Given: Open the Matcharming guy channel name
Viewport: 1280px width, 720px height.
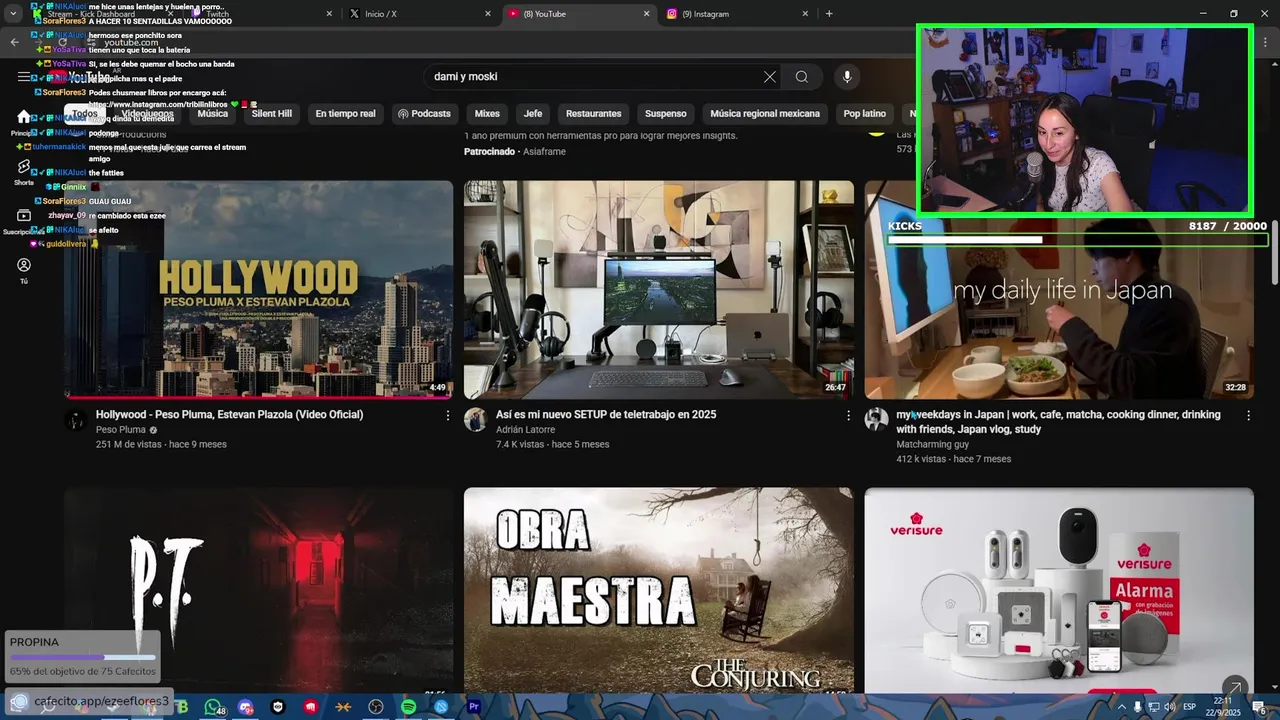Looking at the screenshot, I should [x=932, y=444].
